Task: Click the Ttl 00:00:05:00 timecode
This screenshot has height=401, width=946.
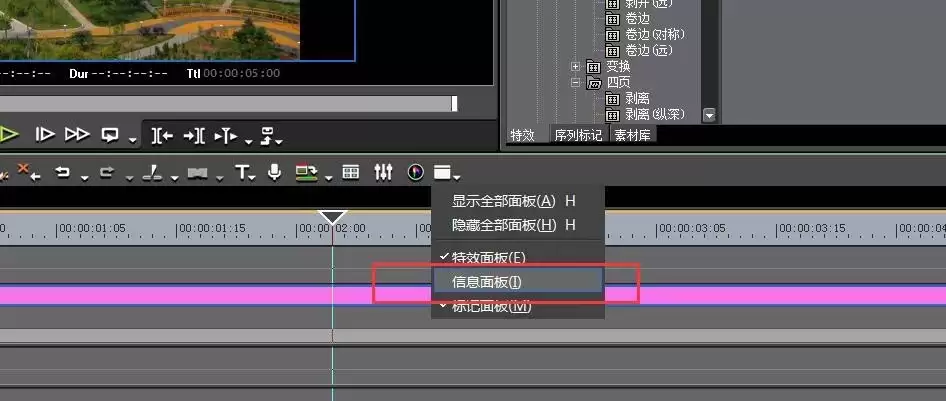Action: tap(233, 74)
